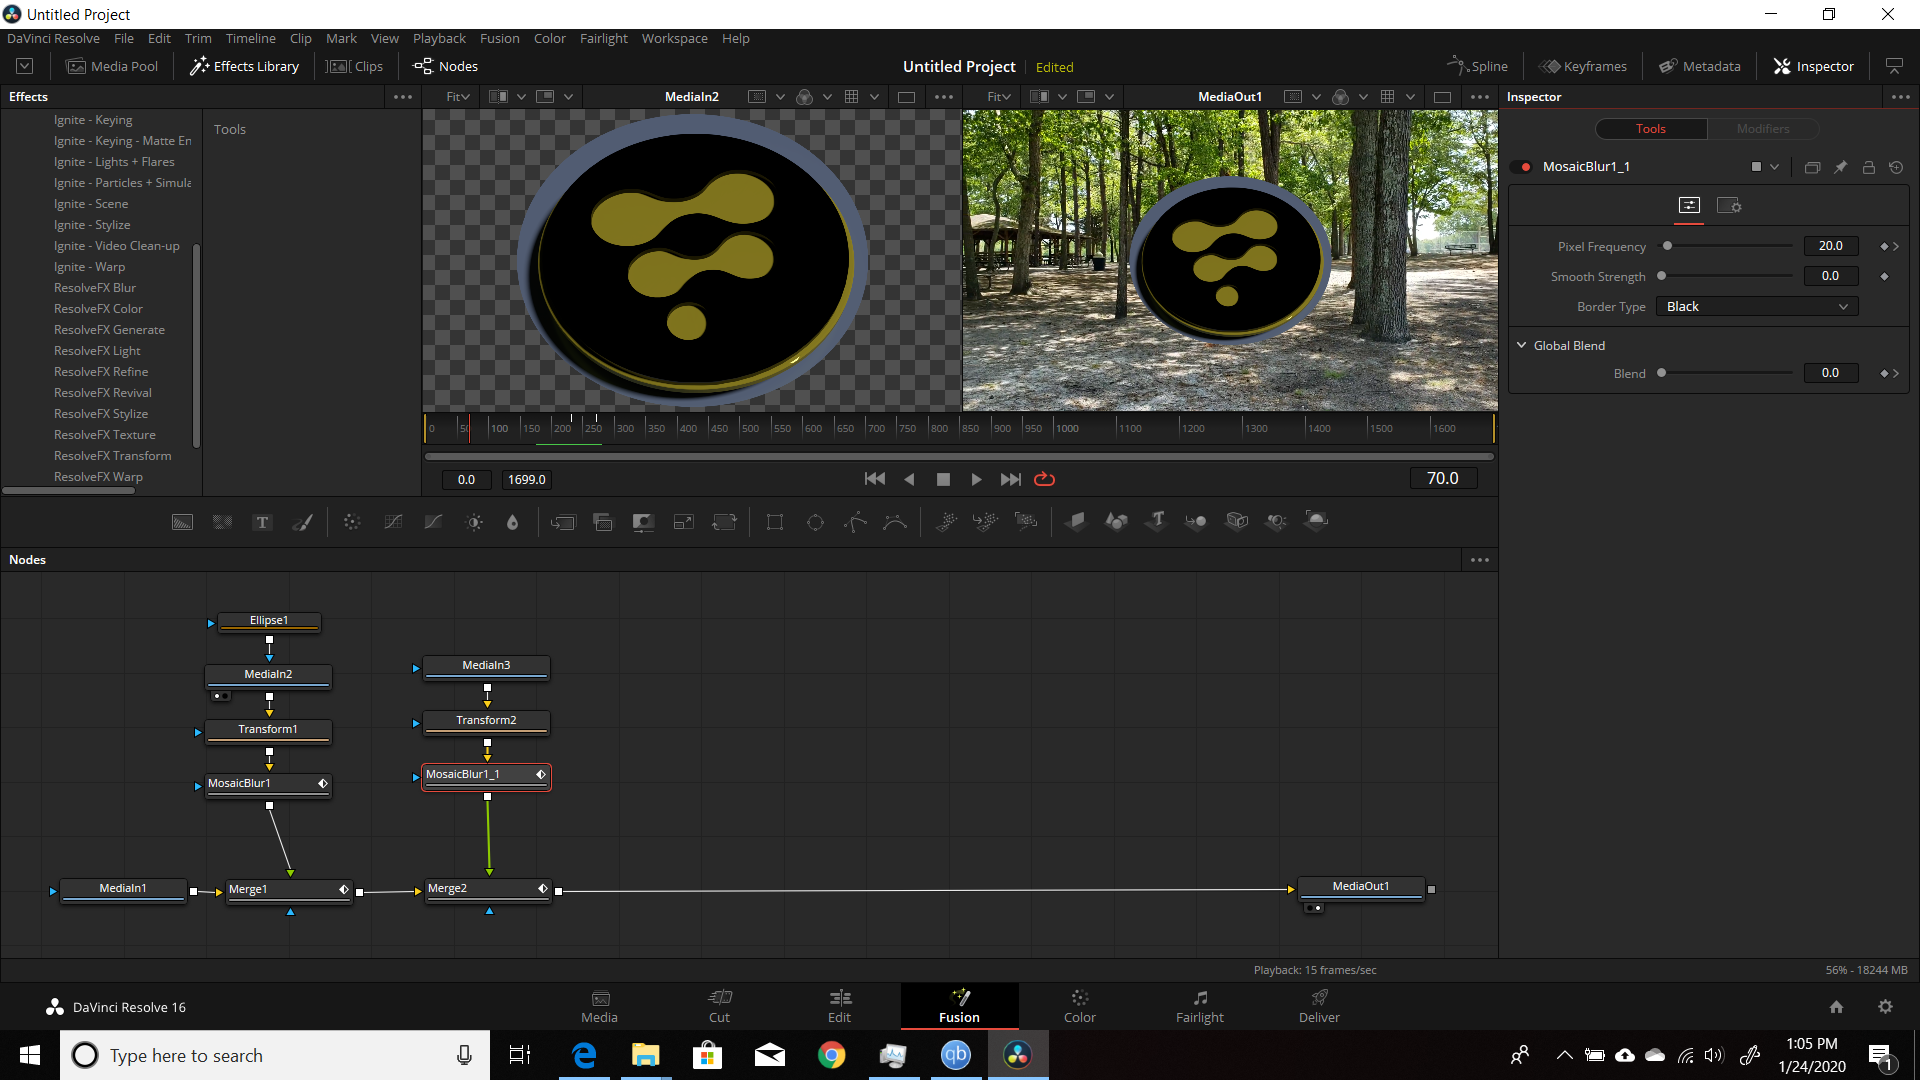Add a Color Curves node from toolbar
The height and width of the screenshot is (1080, 1920).
click(393, 522)
